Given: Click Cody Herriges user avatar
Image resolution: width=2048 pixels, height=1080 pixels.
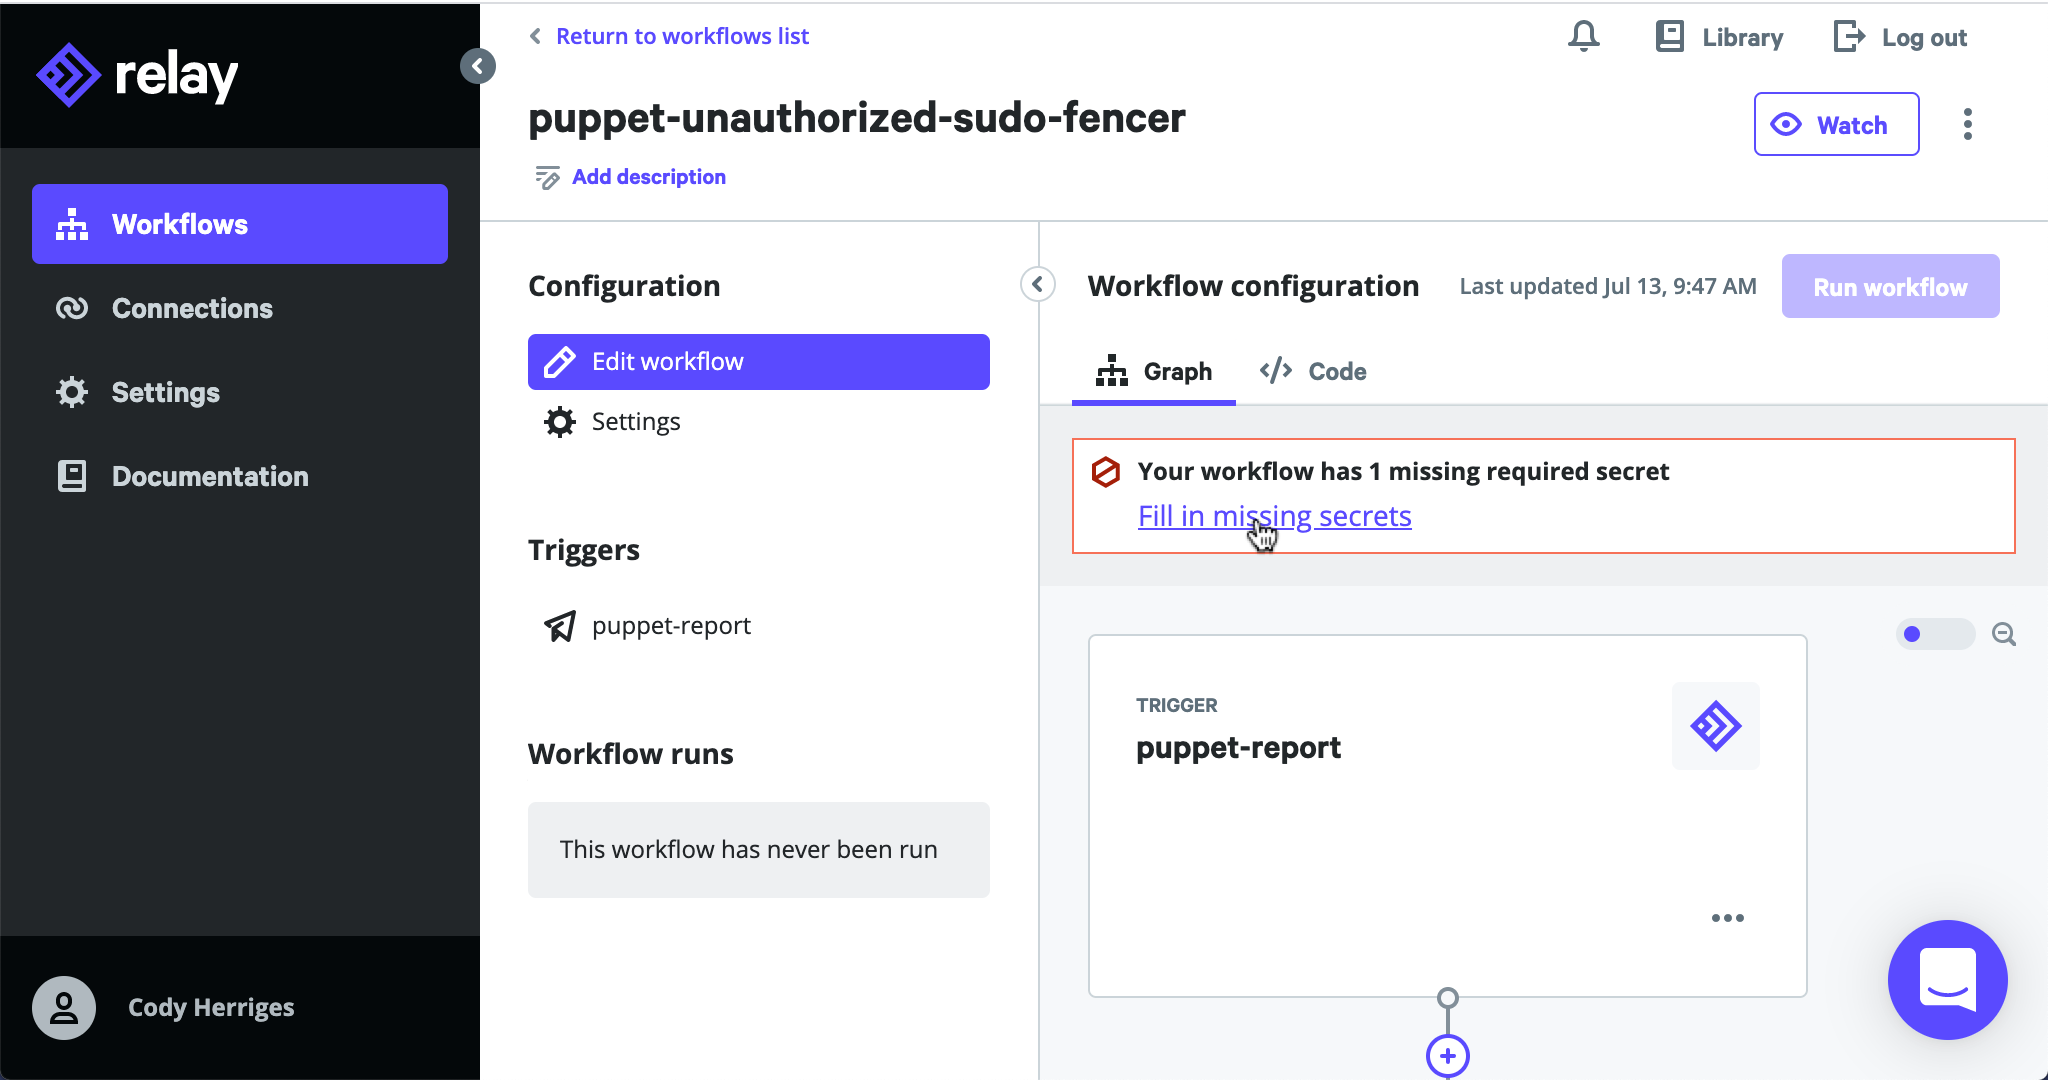Looking at the screenshot, I should (64, 1007).
